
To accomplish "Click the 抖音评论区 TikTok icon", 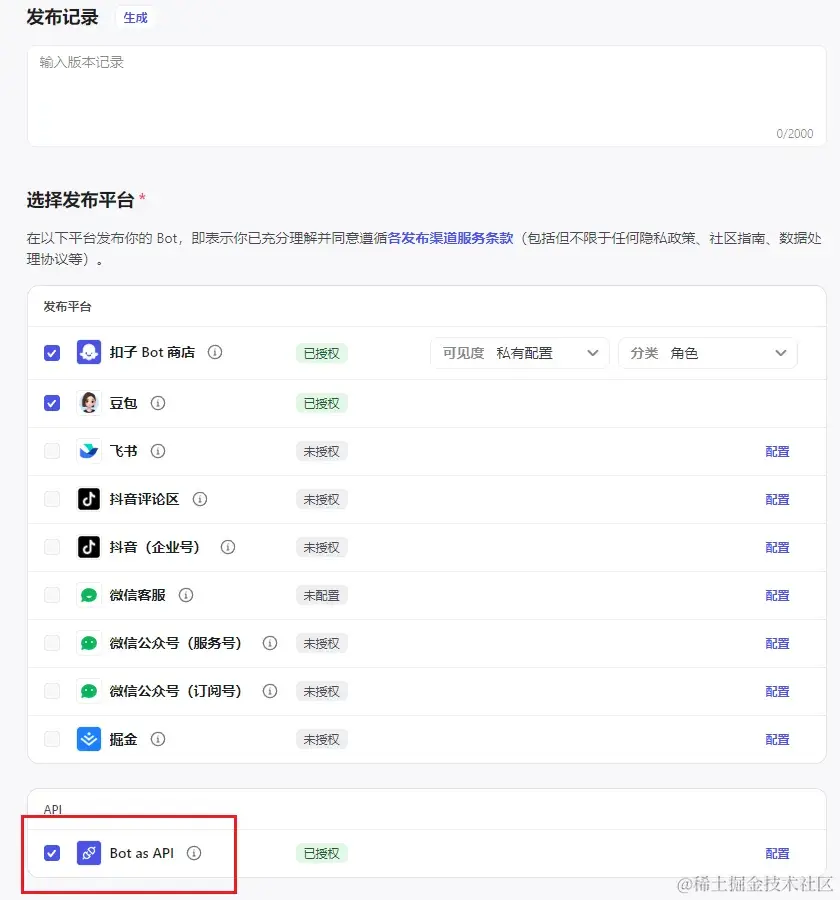I will [x=89, y=499].
